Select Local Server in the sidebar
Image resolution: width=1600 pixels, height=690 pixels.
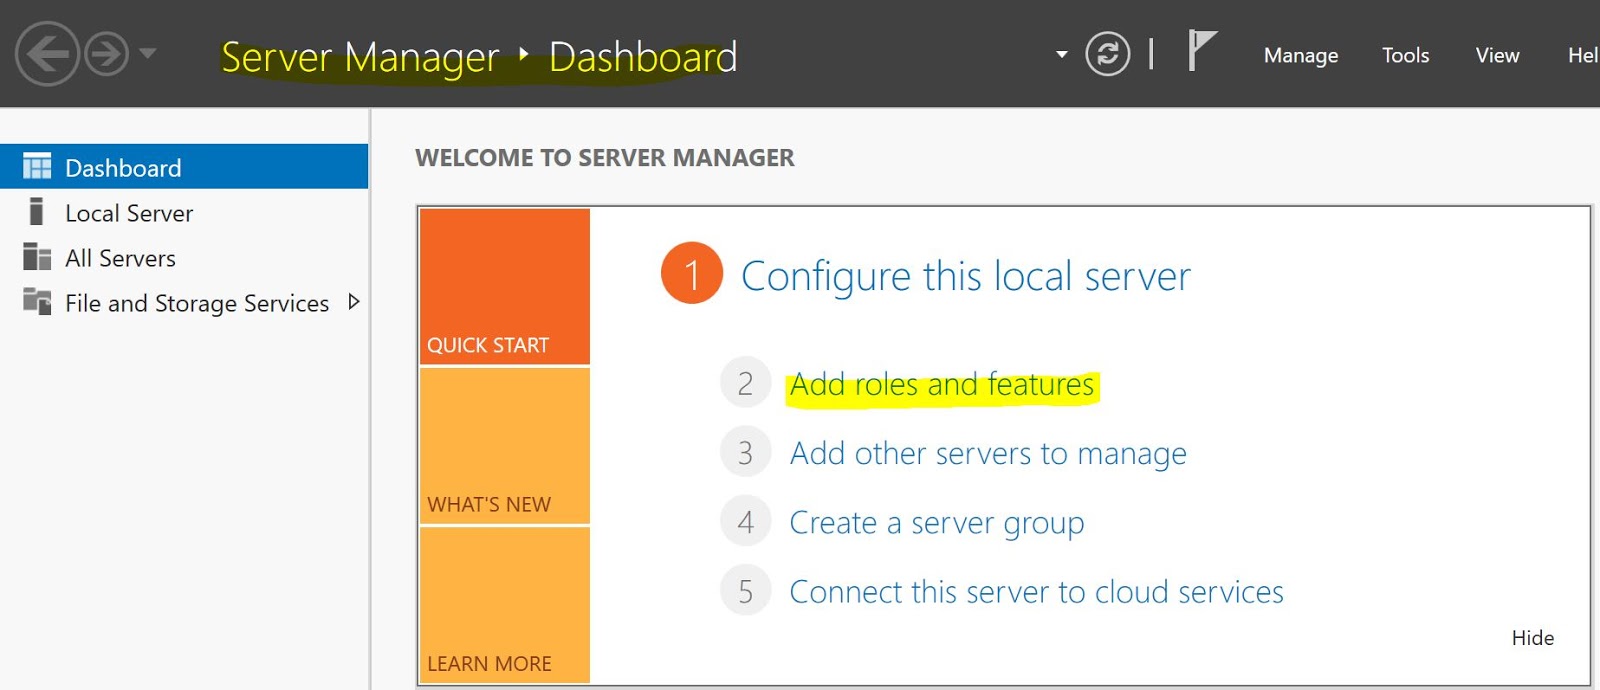coord(184,213)
